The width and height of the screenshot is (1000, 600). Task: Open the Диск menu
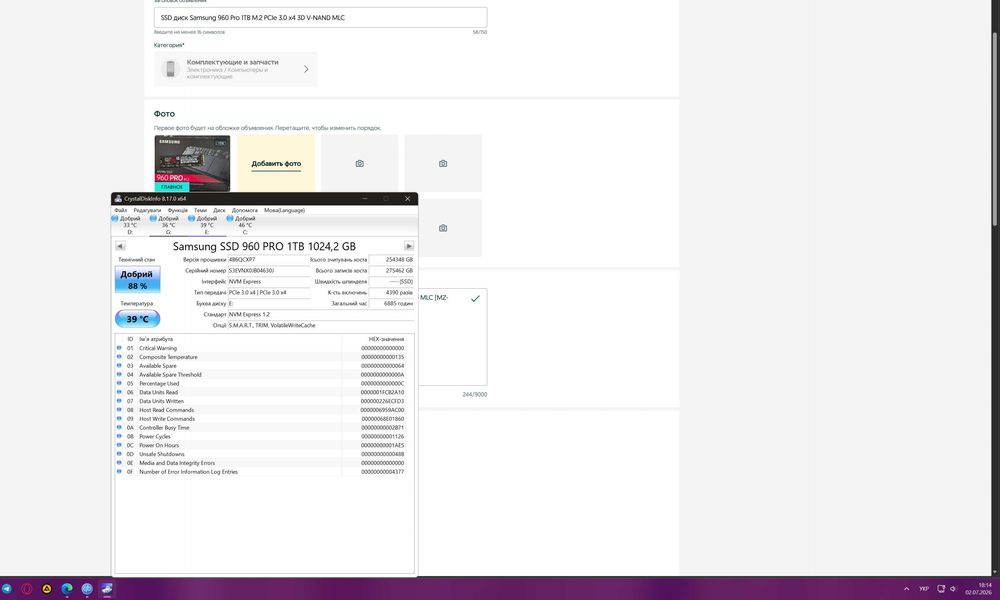click(x=219, y=210)
